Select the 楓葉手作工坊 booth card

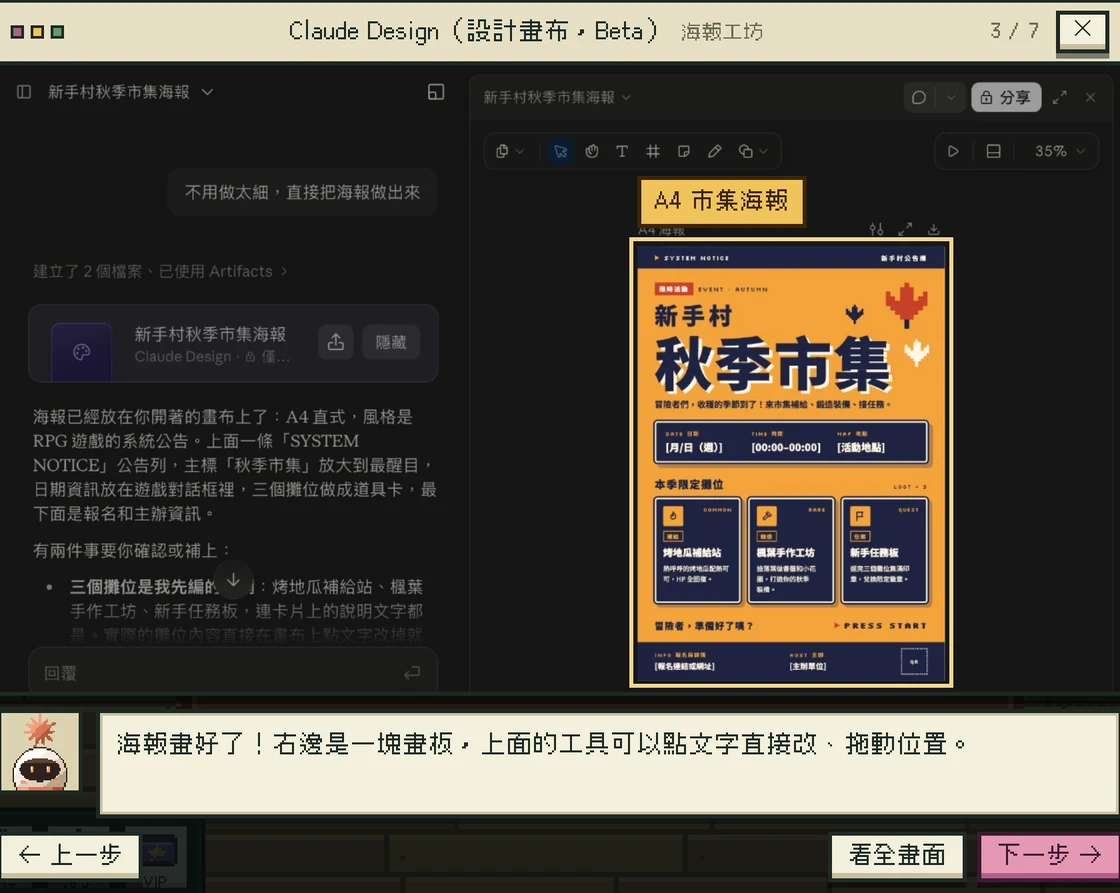pyautogui.click(x=791, y=551)
